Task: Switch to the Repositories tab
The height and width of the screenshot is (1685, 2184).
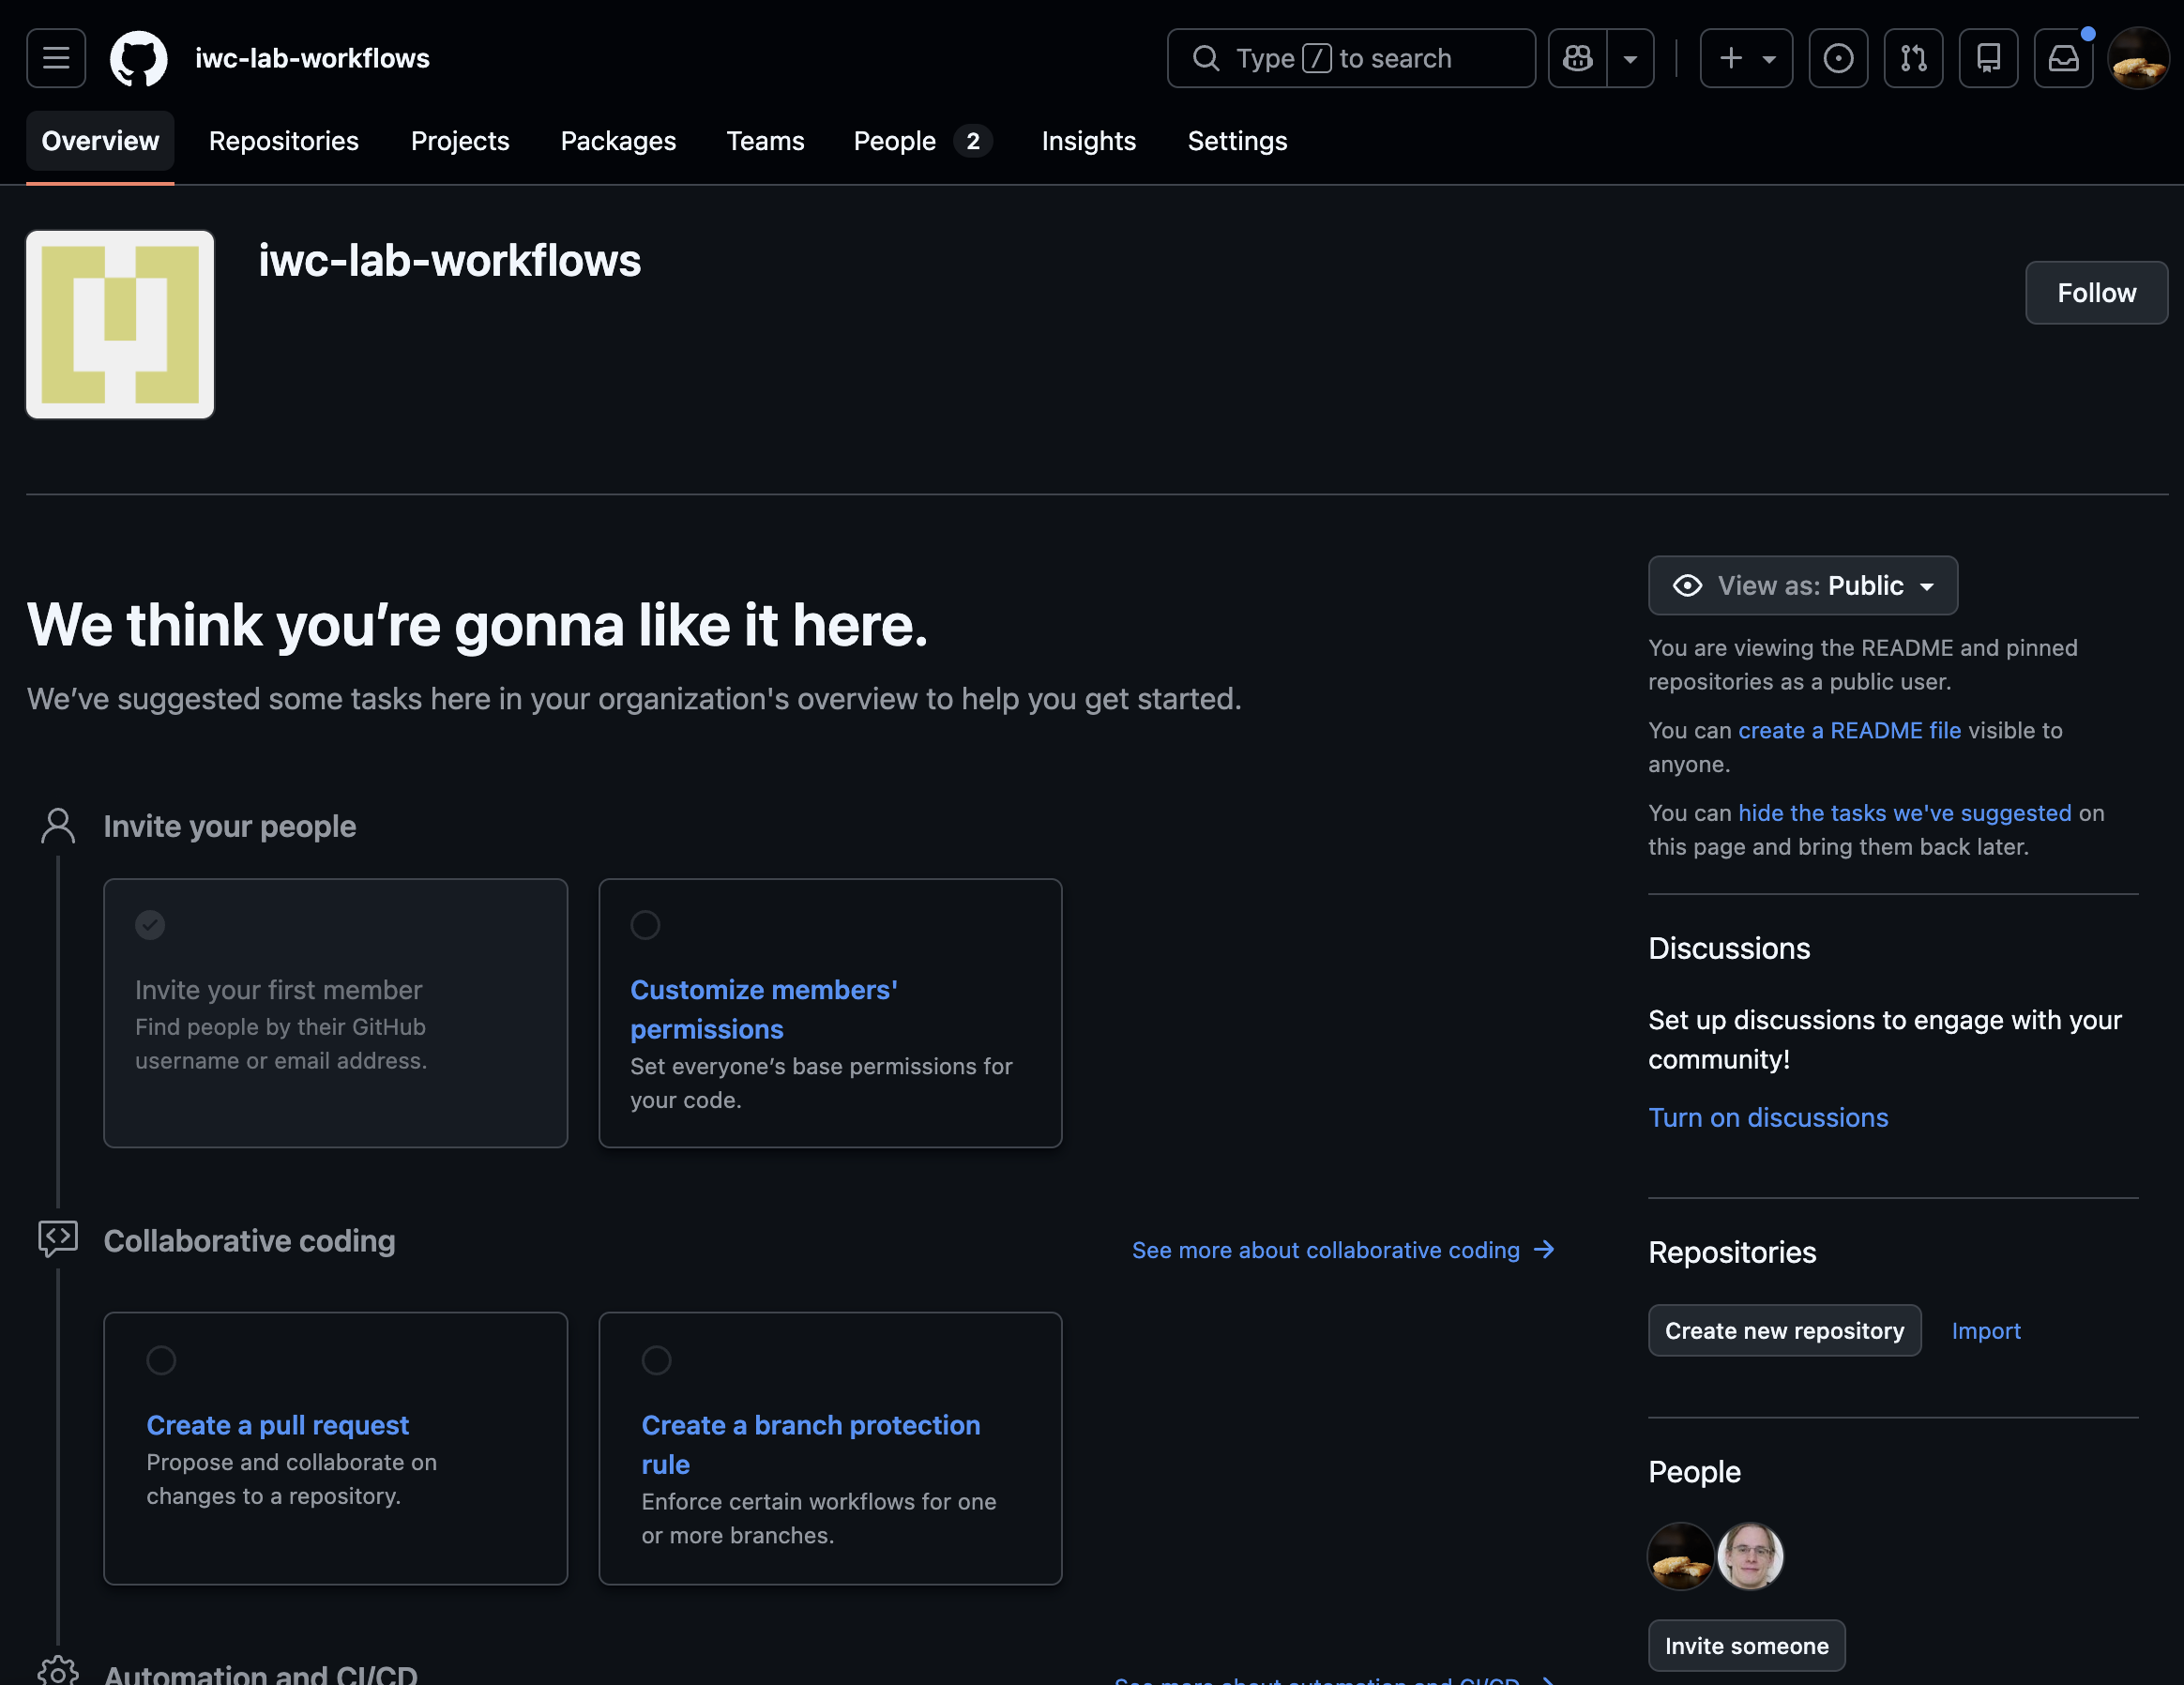Action: coord(284,141)
